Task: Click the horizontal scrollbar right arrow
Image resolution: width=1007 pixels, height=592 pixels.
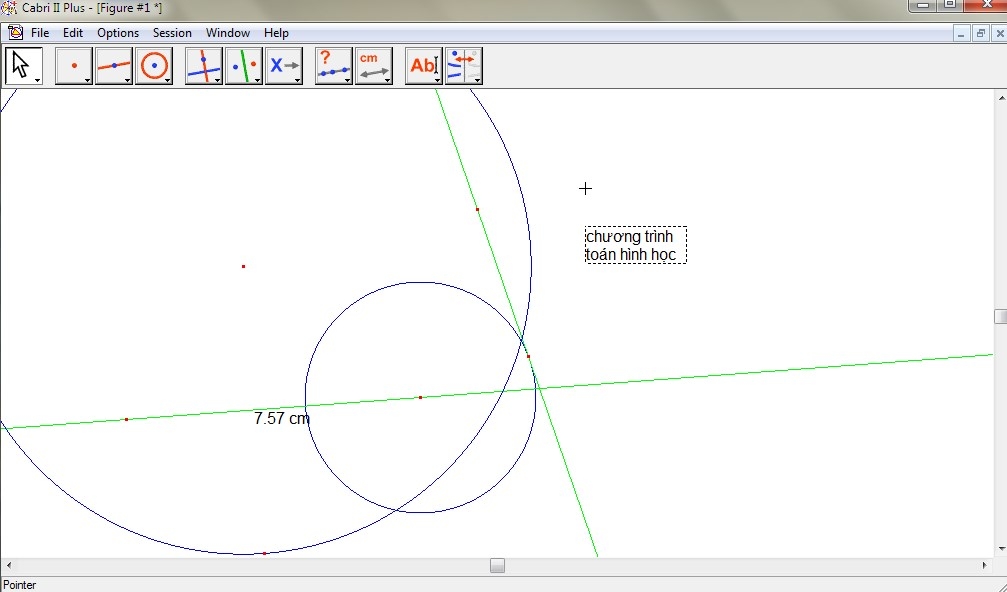Action: coord(985,565)
